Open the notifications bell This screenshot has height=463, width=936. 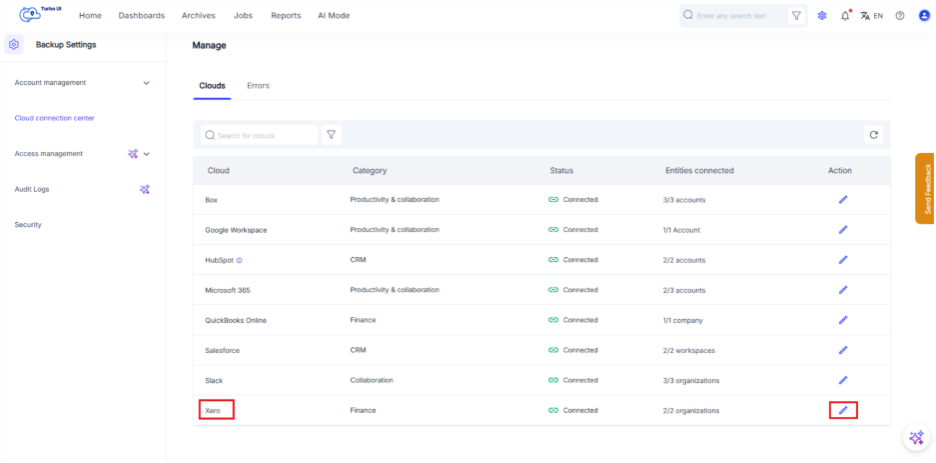point(845,16)
